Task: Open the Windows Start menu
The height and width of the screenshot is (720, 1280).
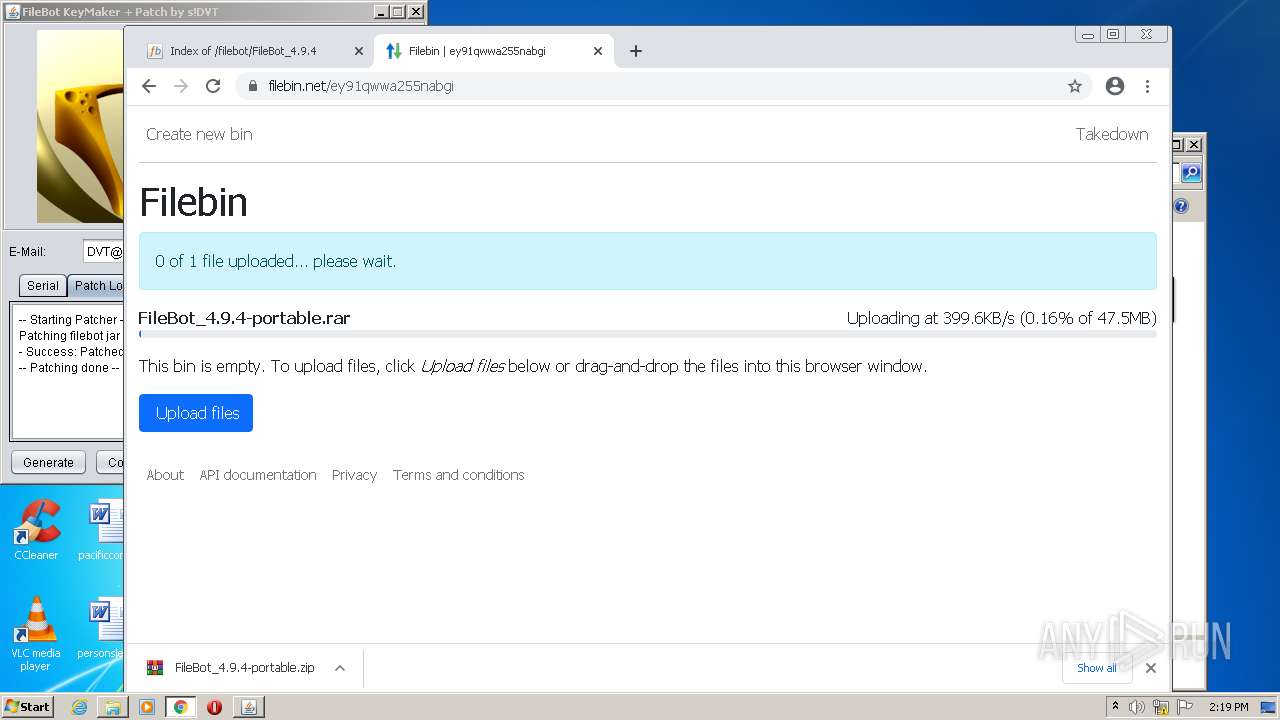Action: (x=28, y=706)
